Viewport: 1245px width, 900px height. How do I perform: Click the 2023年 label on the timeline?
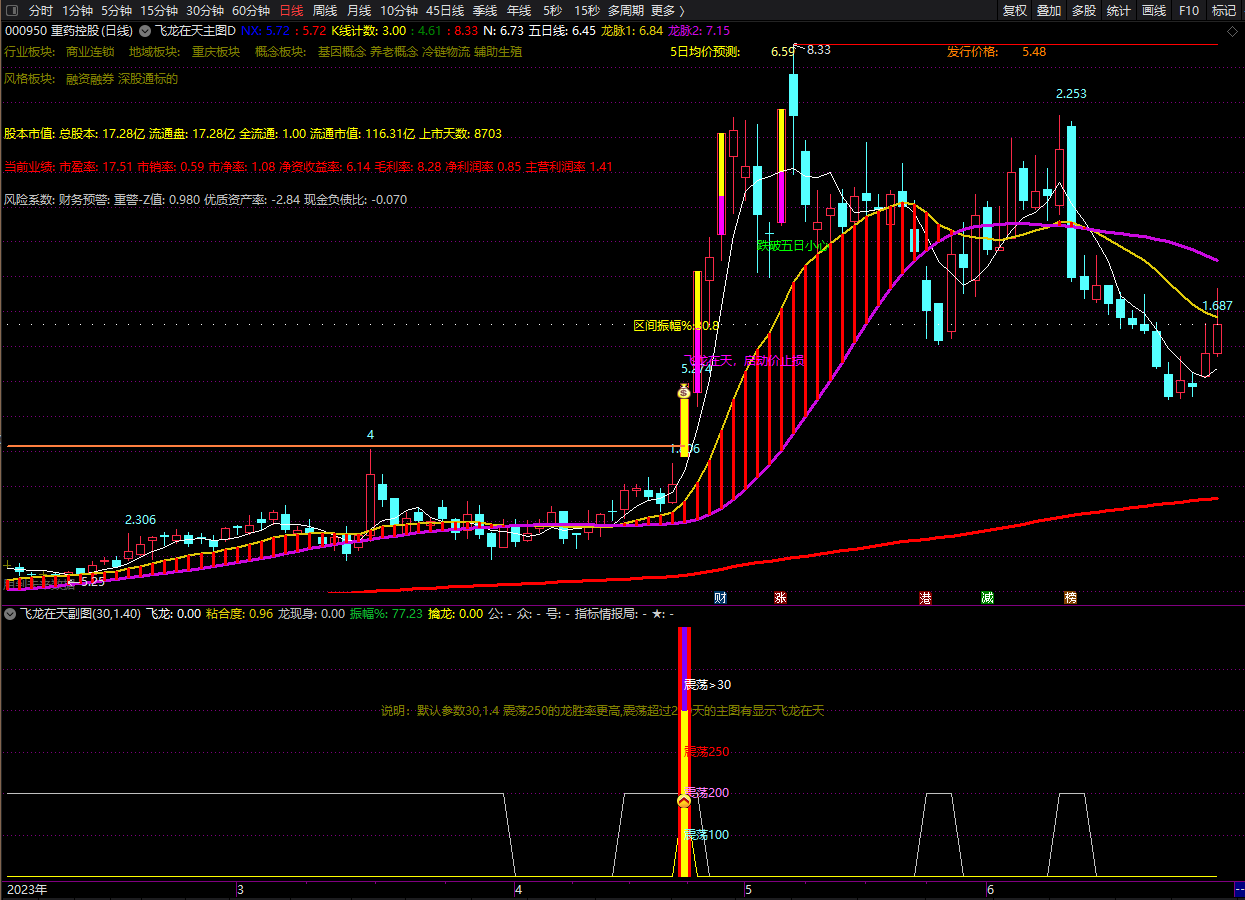27,889
